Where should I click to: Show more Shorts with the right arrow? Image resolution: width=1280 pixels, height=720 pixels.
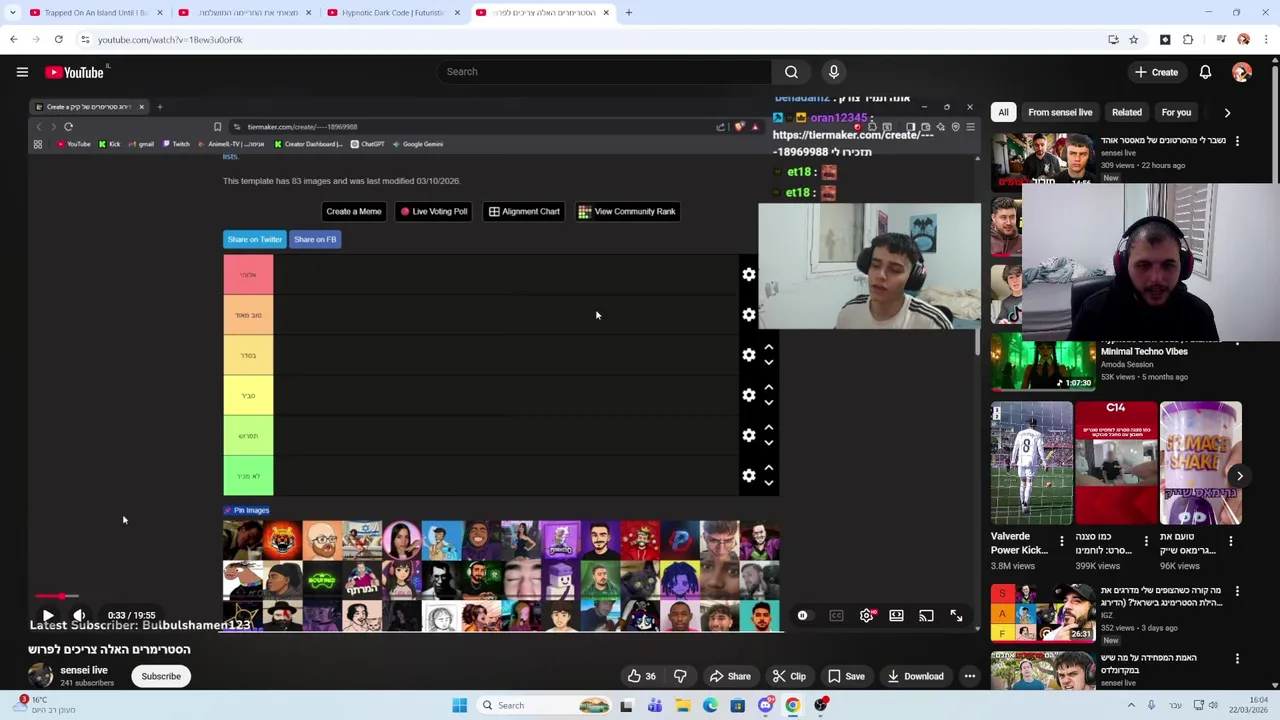pos(1239,476)
